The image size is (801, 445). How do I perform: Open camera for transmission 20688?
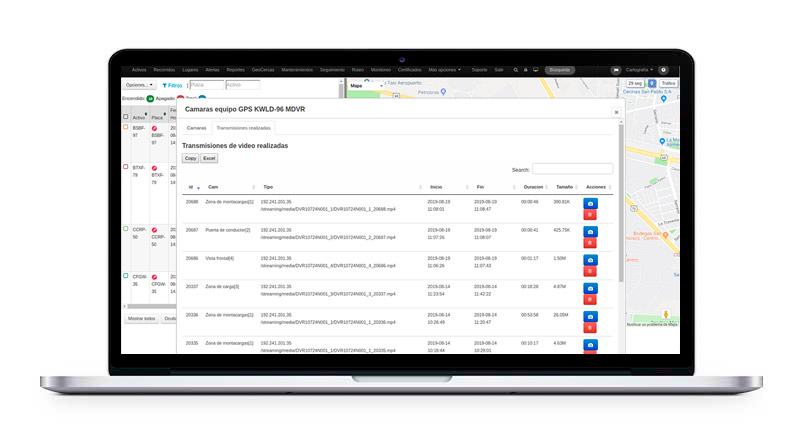[590, 203]
